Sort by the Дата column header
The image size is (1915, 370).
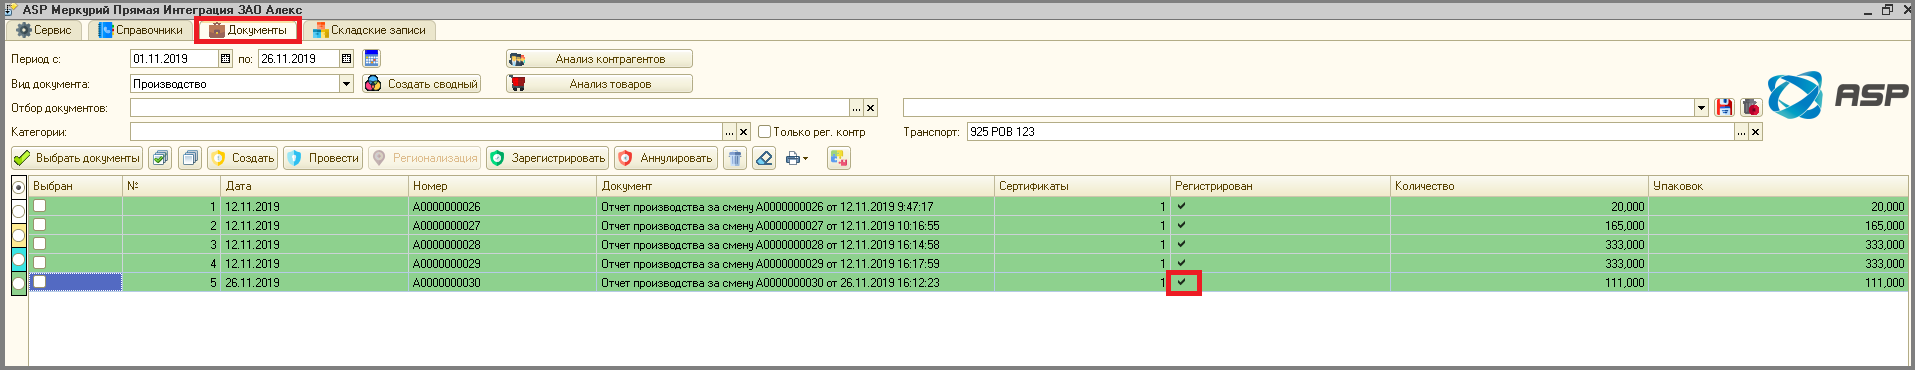314,186
